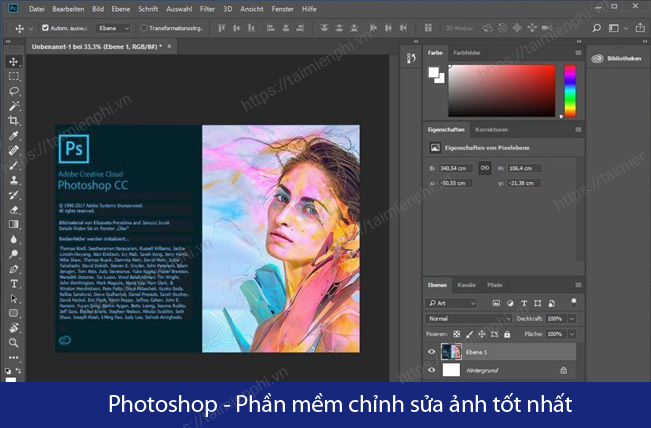Open Farbe panel flyout menu
651x428 pixels.
578,53
